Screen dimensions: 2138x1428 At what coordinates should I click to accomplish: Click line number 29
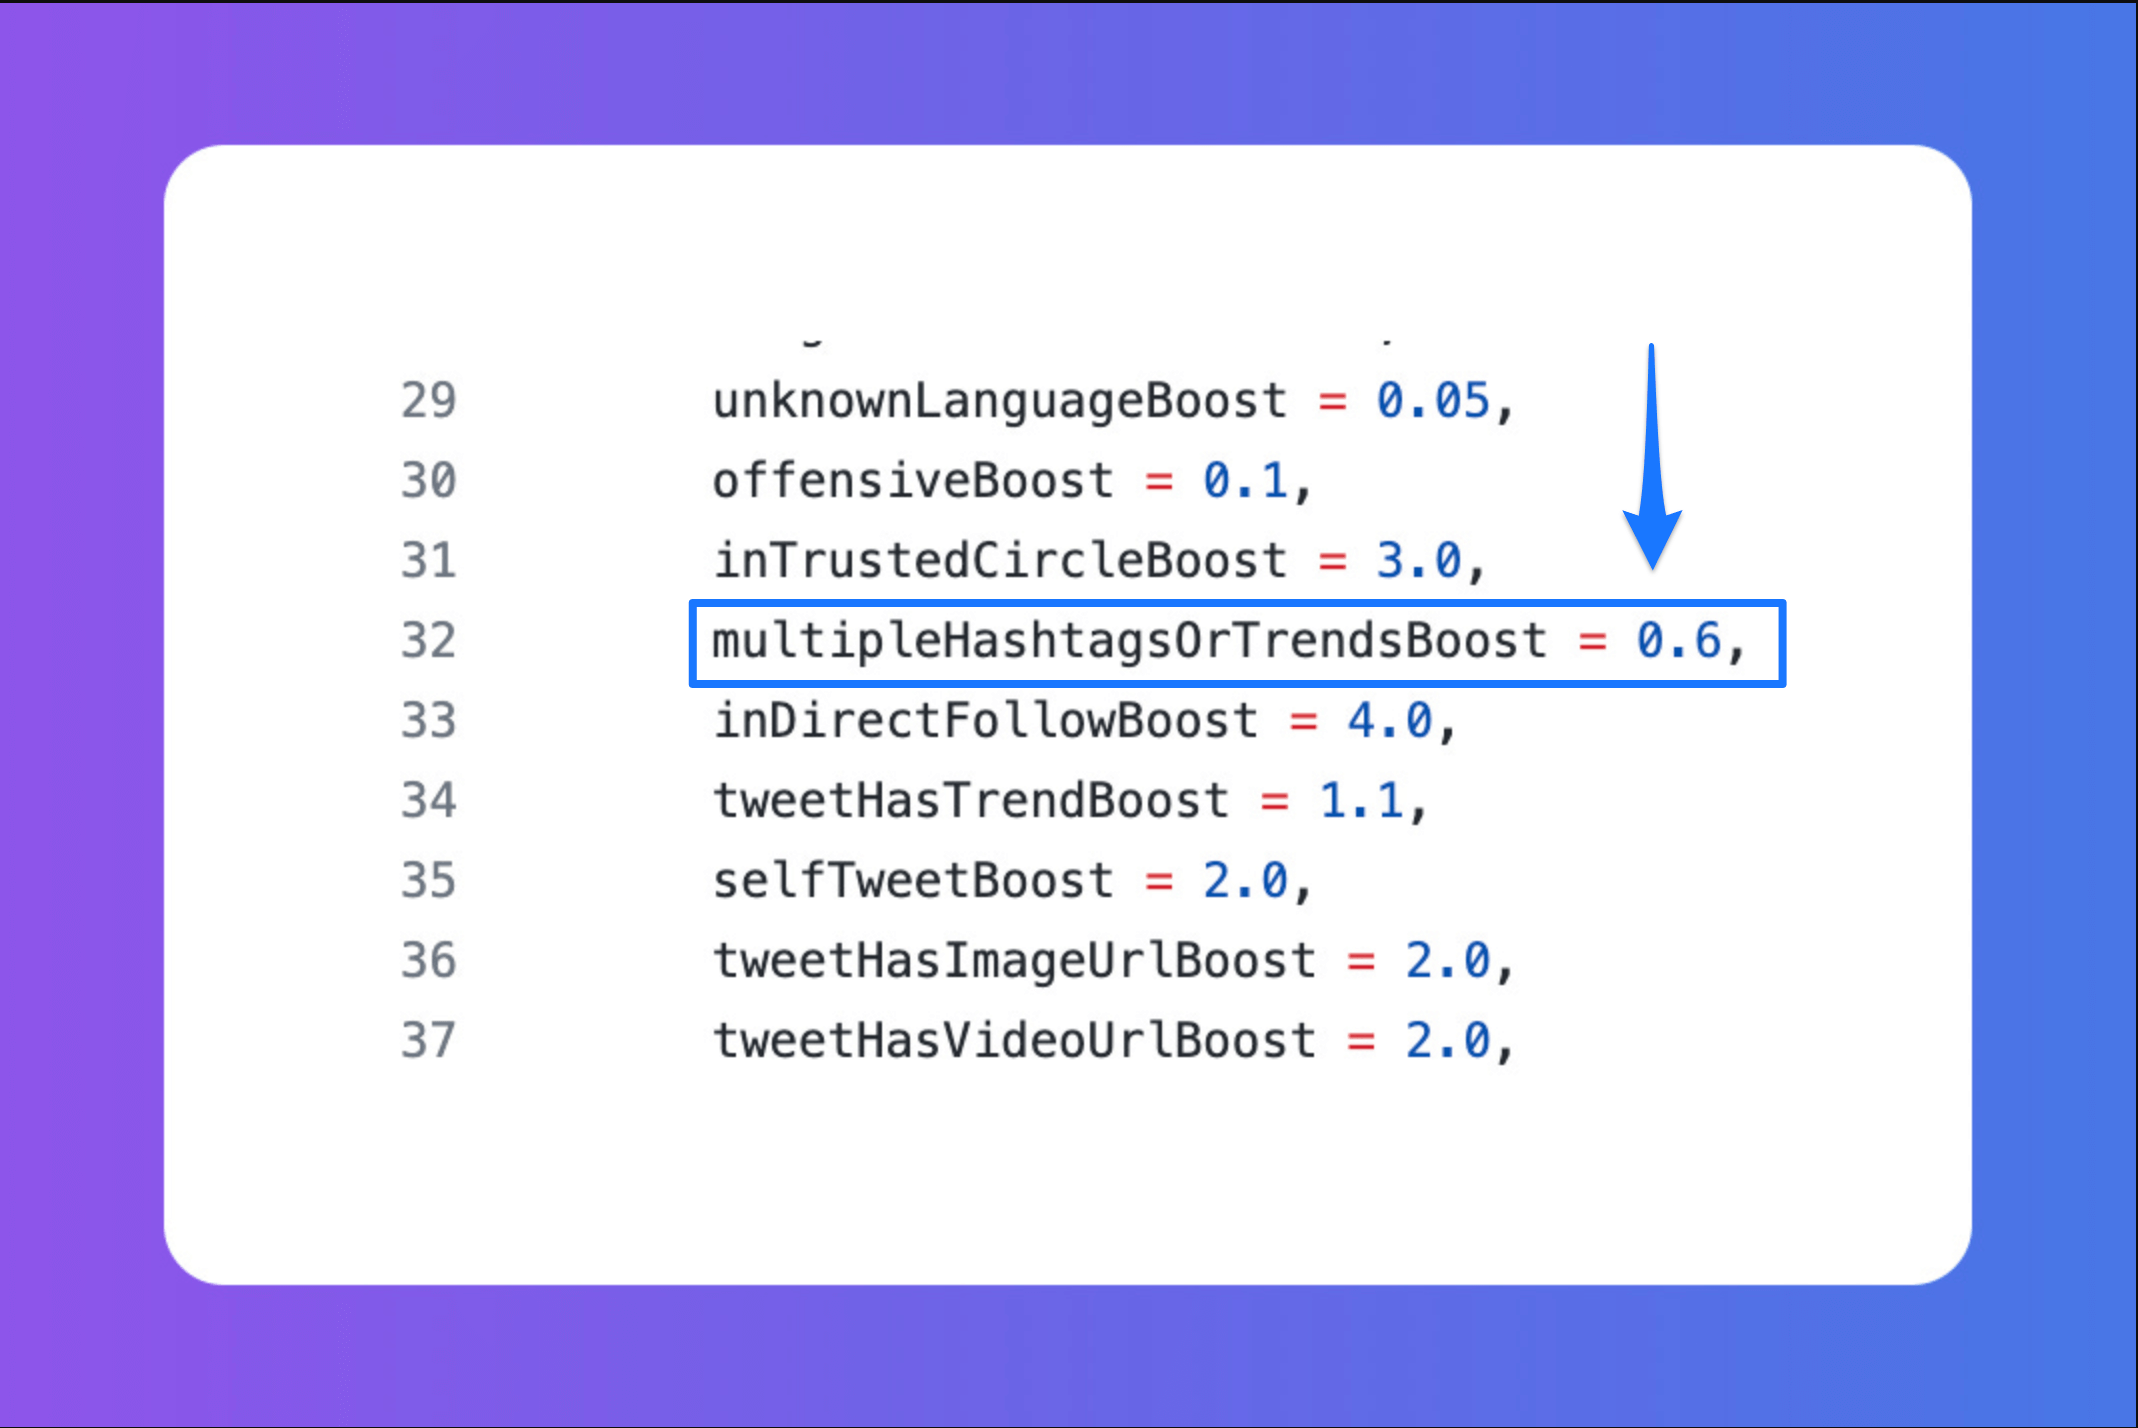click(x=429, y=401)
